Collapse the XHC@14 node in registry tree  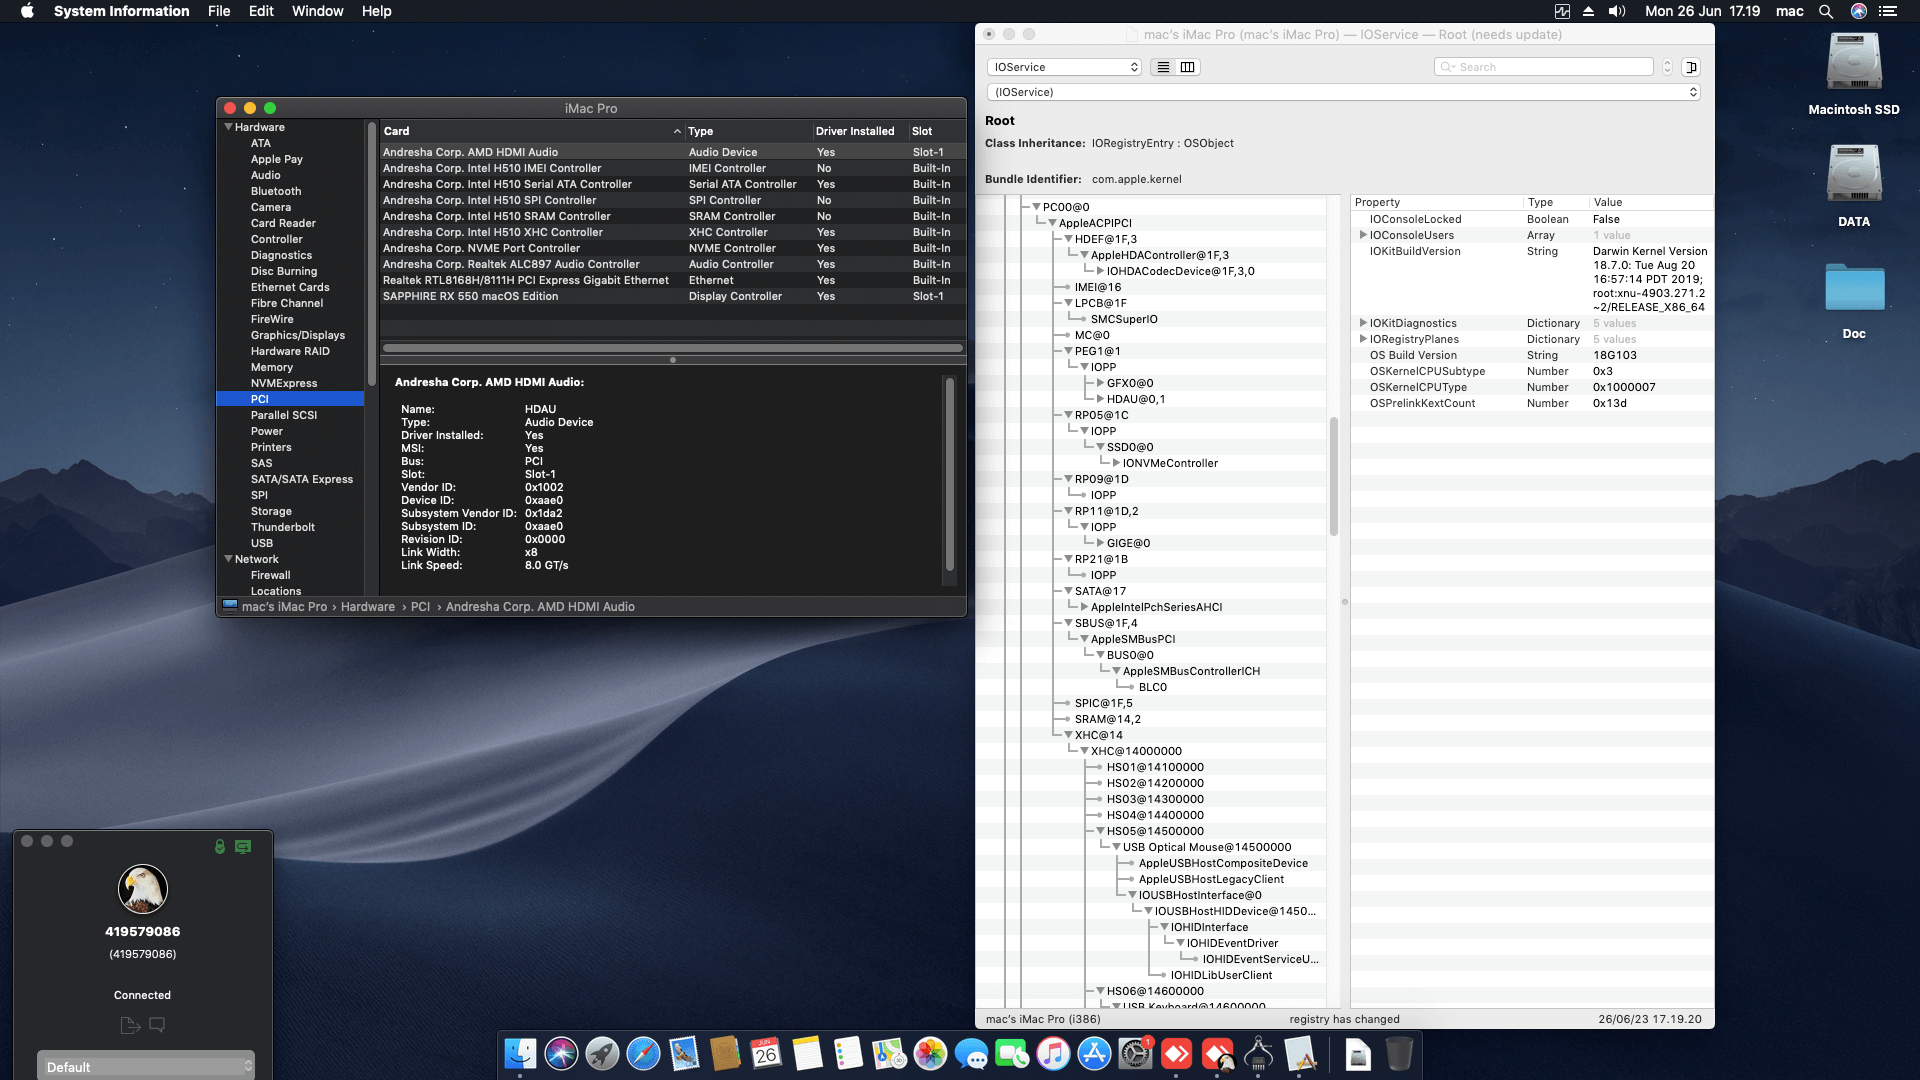click(x=1068, y=735)
